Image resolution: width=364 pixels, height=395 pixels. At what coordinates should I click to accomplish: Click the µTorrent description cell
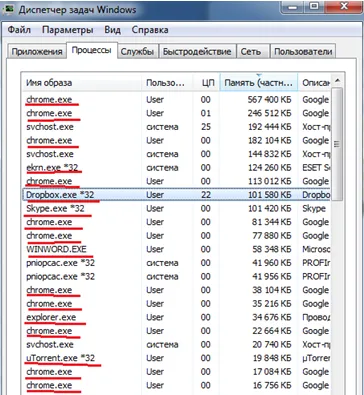pyautogui.click(x=316, y=358)
